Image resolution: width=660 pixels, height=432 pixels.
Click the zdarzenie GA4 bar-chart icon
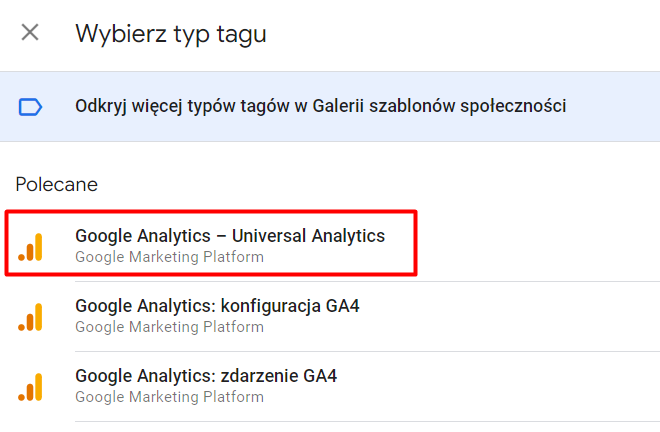click(x=30, y=387)
